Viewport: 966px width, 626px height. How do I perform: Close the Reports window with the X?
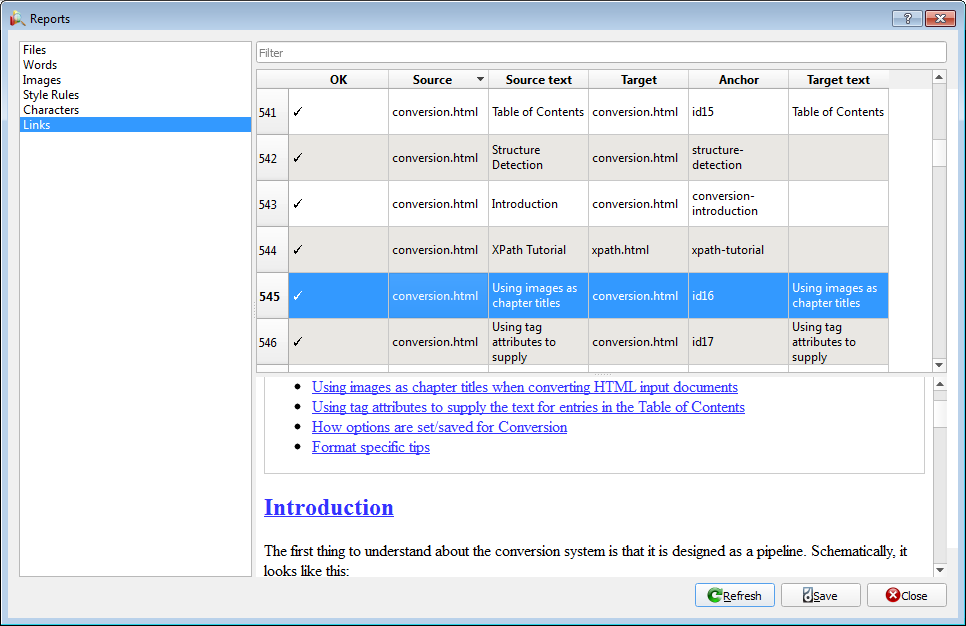pyautogui.click(x=940, y=18)
